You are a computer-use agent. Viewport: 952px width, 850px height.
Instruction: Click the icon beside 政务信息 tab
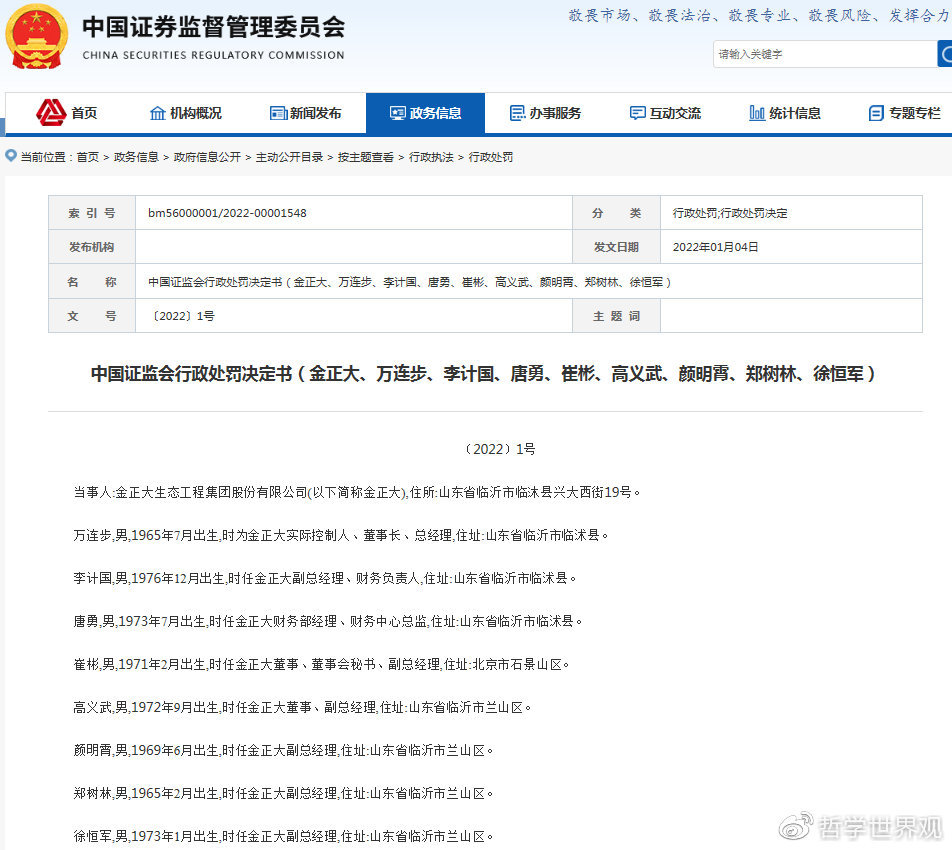point(397,113)
